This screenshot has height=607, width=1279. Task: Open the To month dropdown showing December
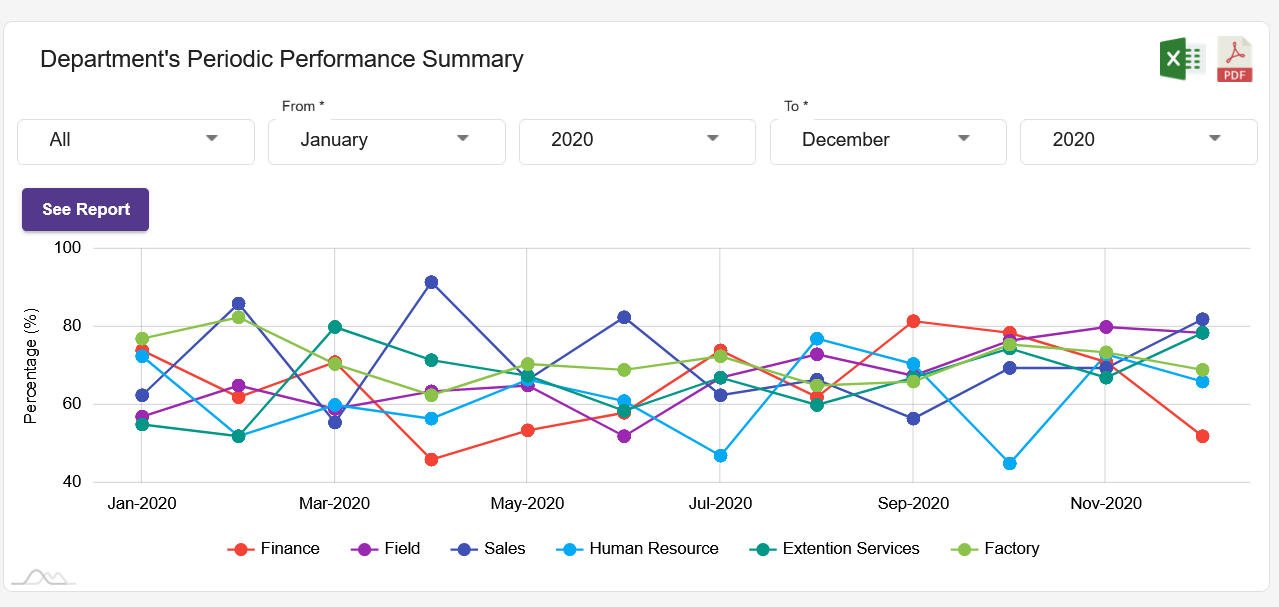pos(887,141)
